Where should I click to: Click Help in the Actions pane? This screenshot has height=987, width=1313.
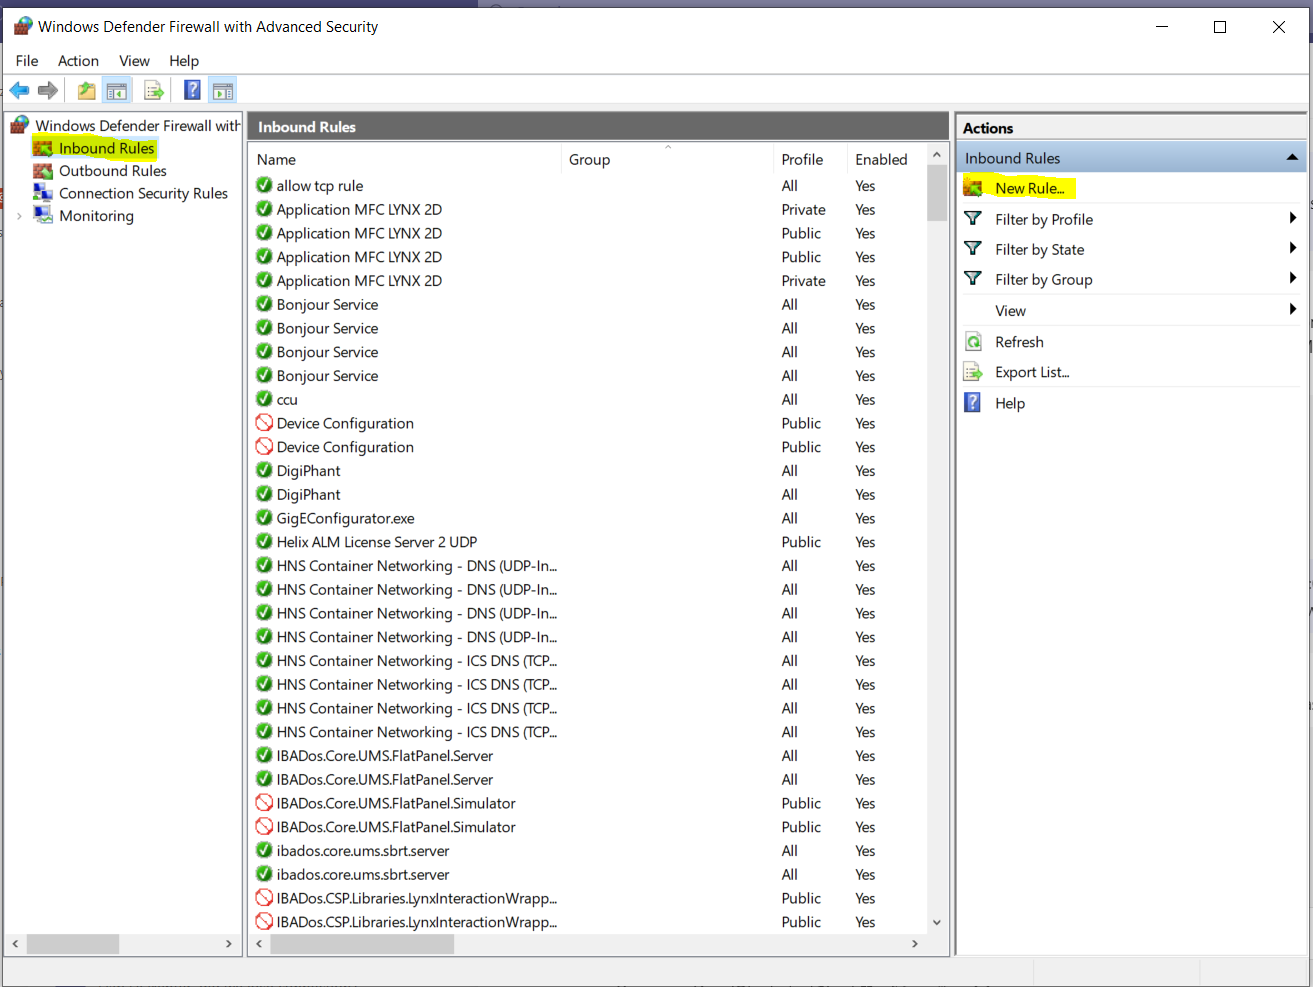click(1010, 403)
